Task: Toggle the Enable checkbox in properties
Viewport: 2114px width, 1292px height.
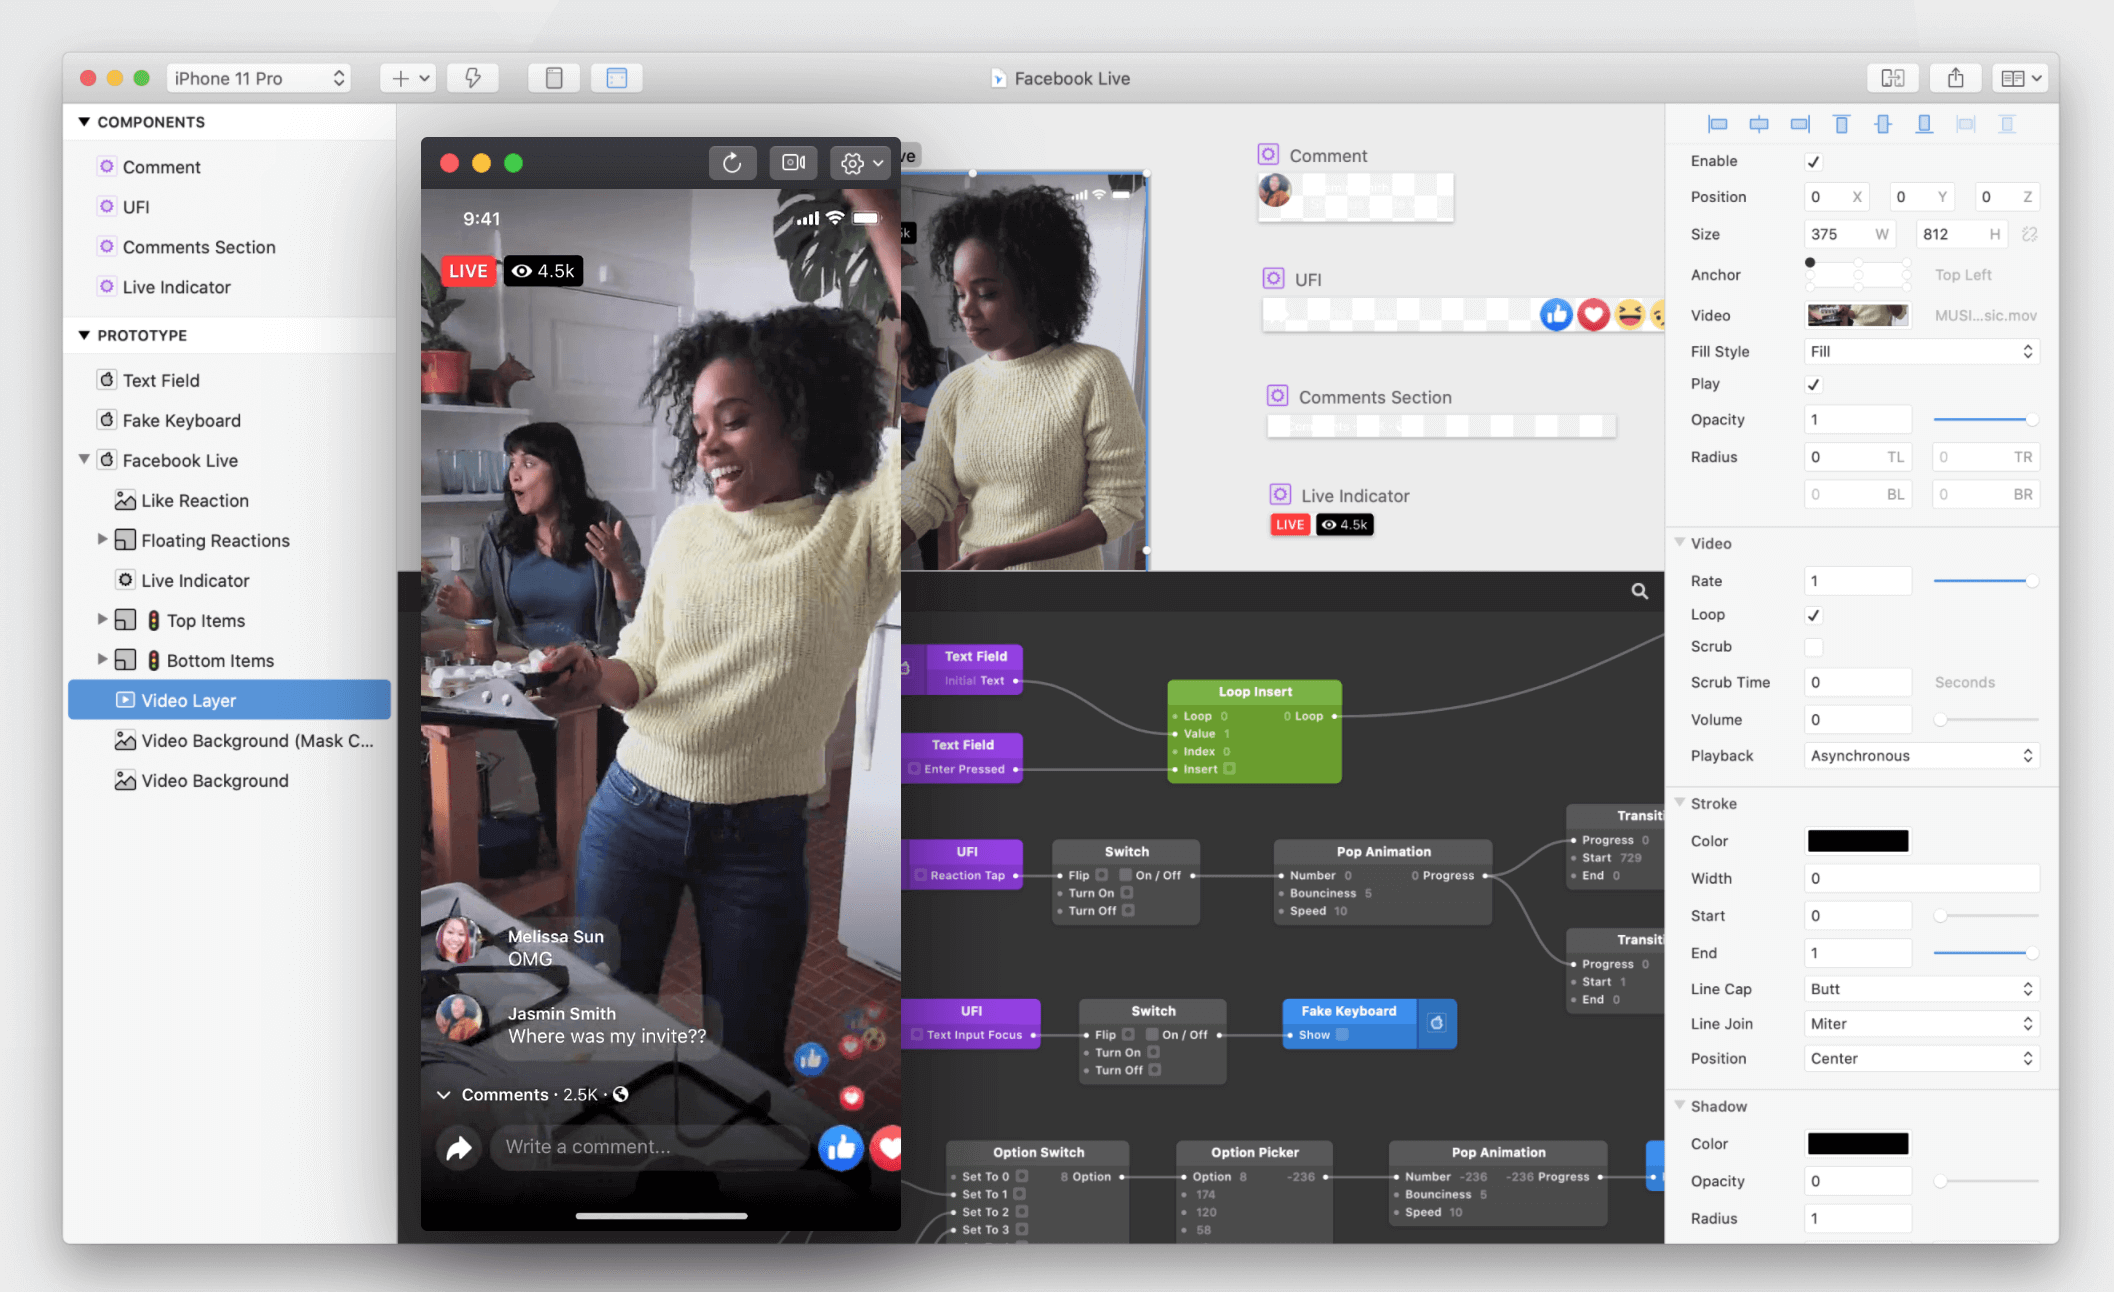Action: 1814,160
